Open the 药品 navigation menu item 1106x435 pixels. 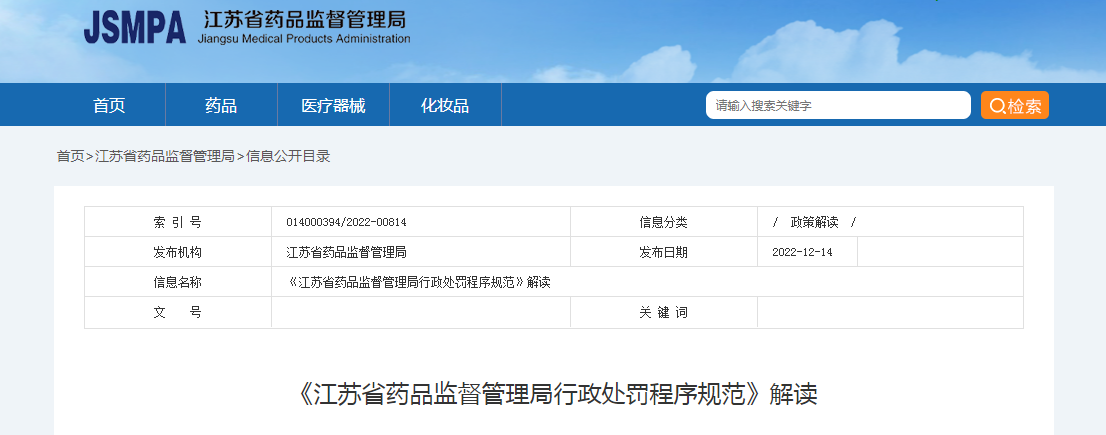[221, 106]
